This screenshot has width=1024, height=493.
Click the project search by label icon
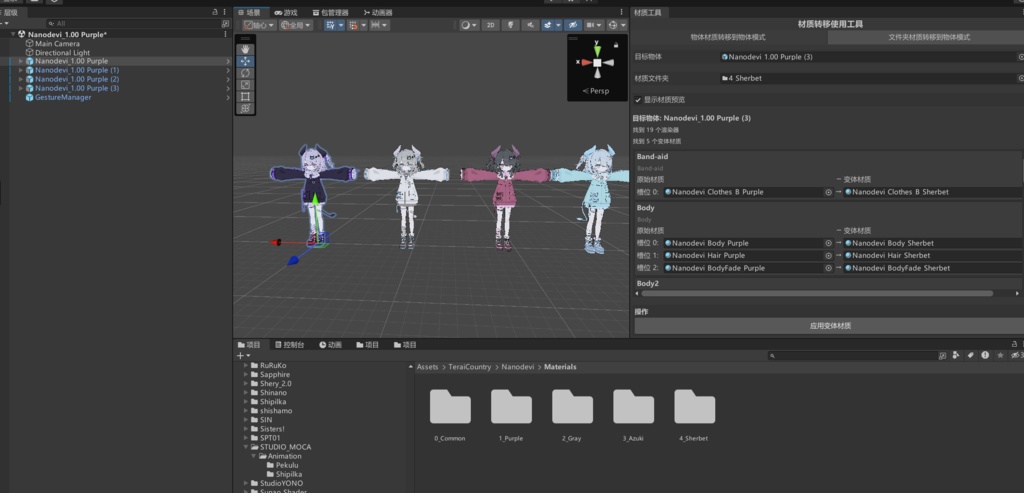pos(970,355)
